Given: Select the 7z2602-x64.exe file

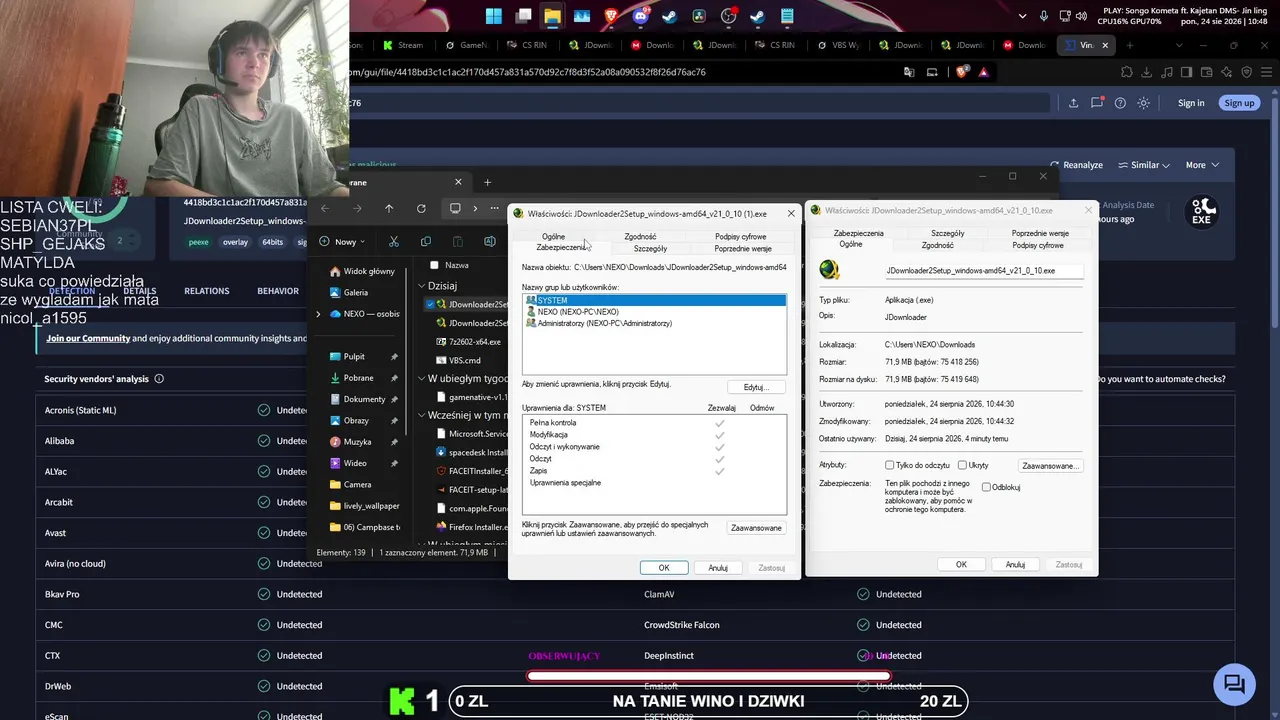Looking at the screenshot, I should (x=470, y=342).
